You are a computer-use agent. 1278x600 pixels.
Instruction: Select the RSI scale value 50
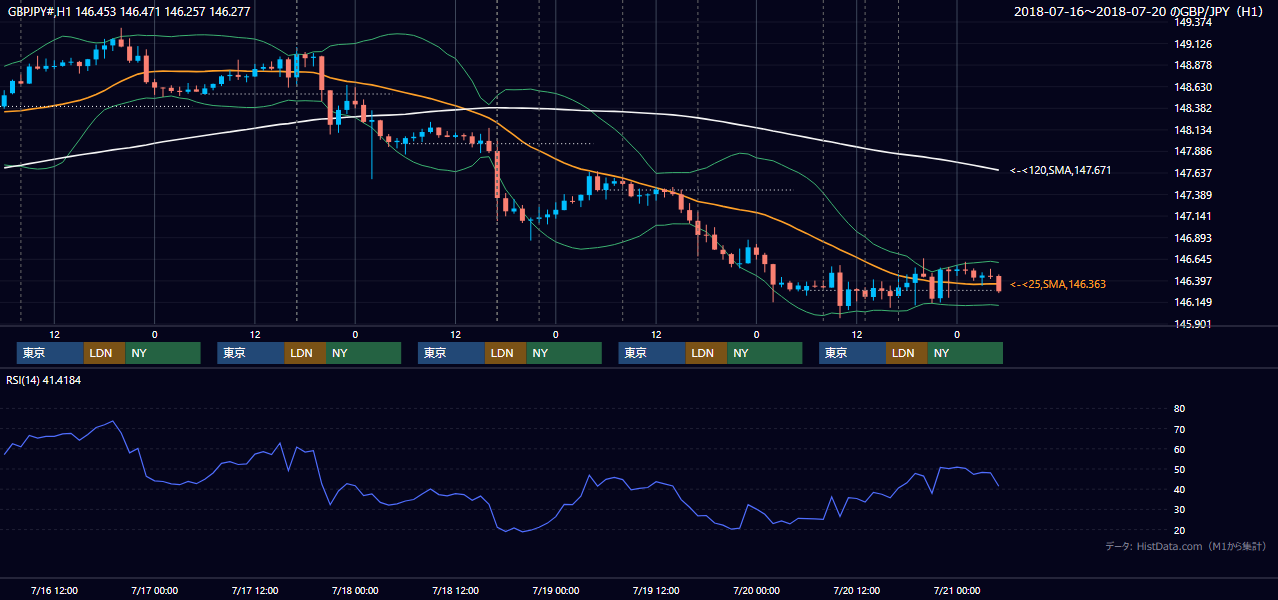coord(1180,469)
